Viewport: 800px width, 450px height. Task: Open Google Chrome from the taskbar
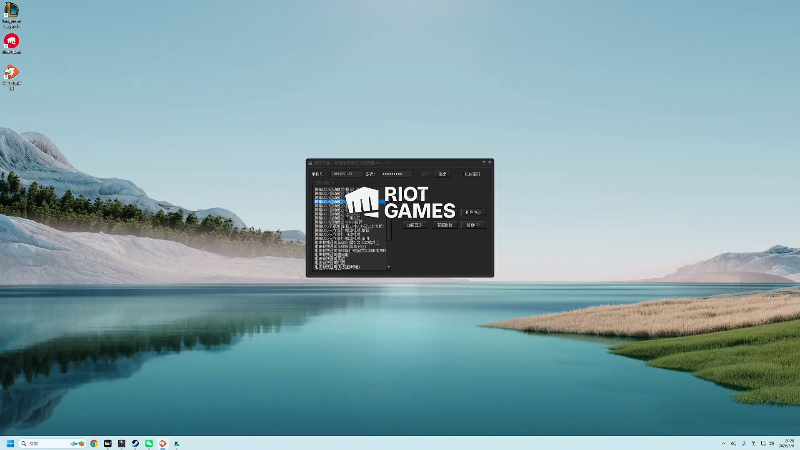coord(94,443)
